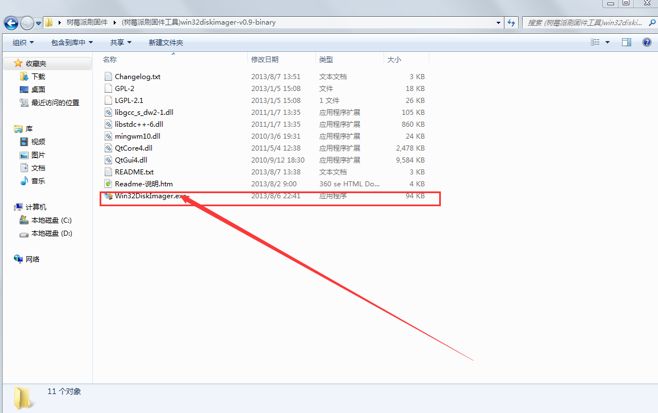The image size is (658, 413).
Task: Toggle the preview pane icon
Action: pos(627,42)
